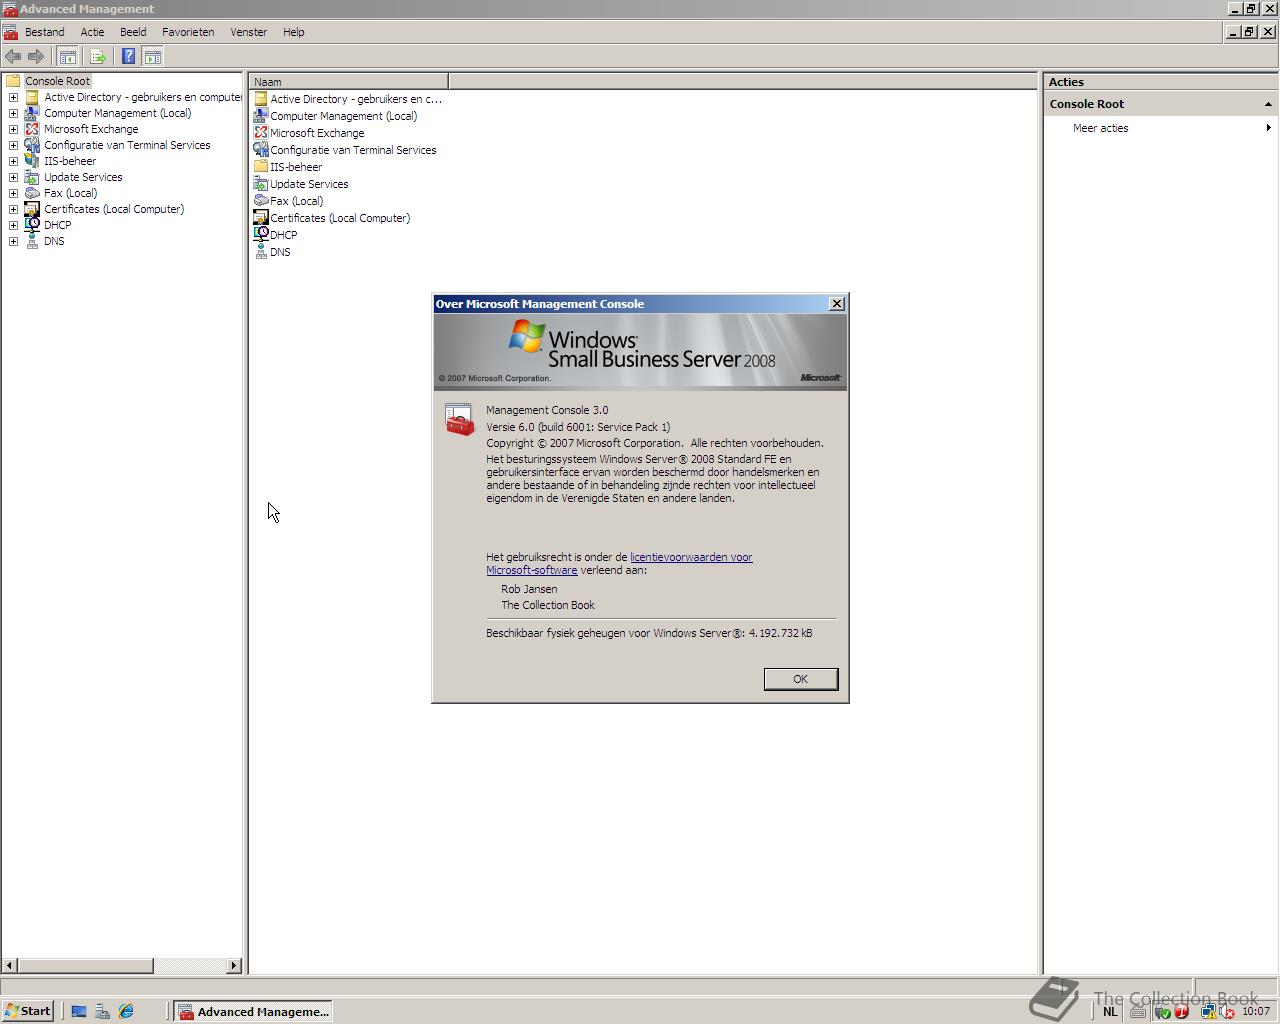Click the IIS-beheer folder icon in the Naam list

pyautogui.click(x=261, y=167)
